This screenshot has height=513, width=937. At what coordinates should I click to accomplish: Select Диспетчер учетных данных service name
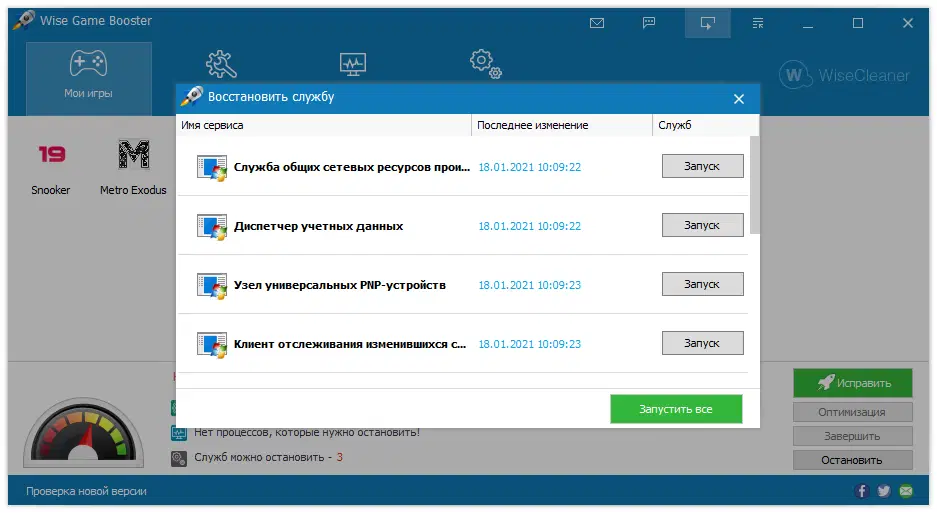click(319, 226)
